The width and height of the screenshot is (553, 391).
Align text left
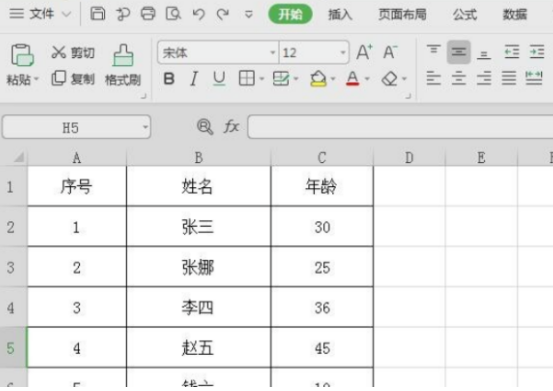click(433, 78)
